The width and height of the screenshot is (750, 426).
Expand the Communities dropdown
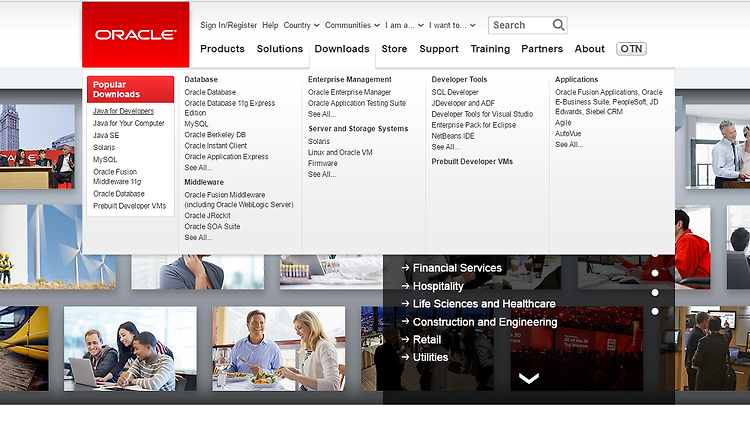(353, 25)
